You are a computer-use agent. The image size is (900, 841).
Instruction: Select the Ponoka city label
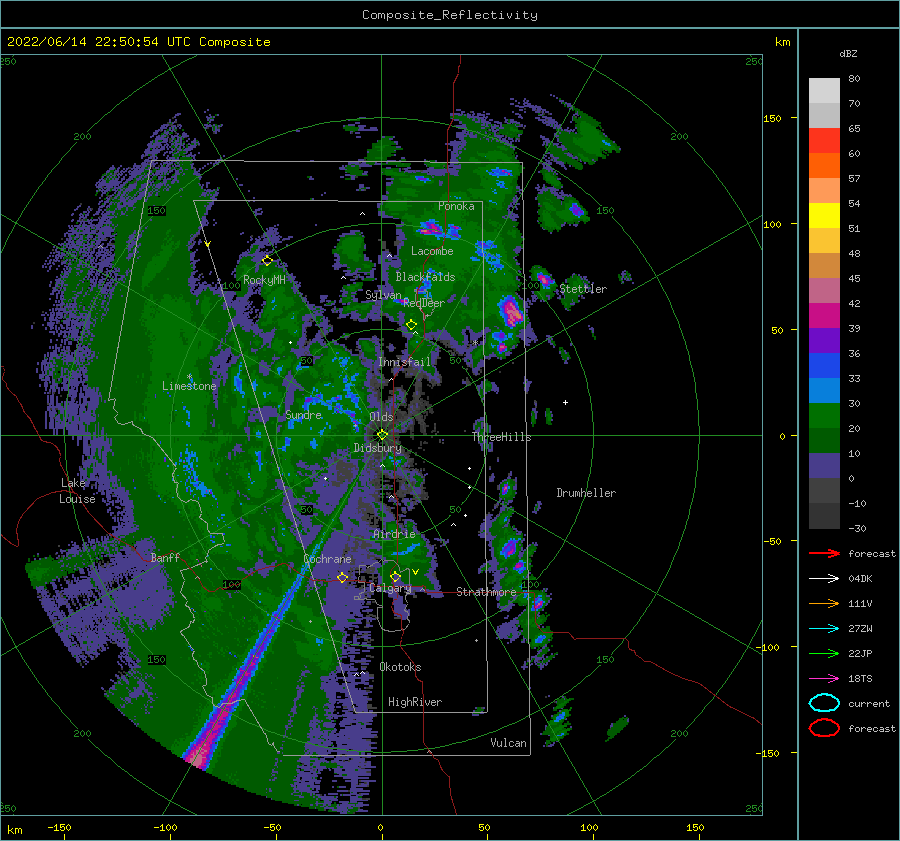[456, 206]
